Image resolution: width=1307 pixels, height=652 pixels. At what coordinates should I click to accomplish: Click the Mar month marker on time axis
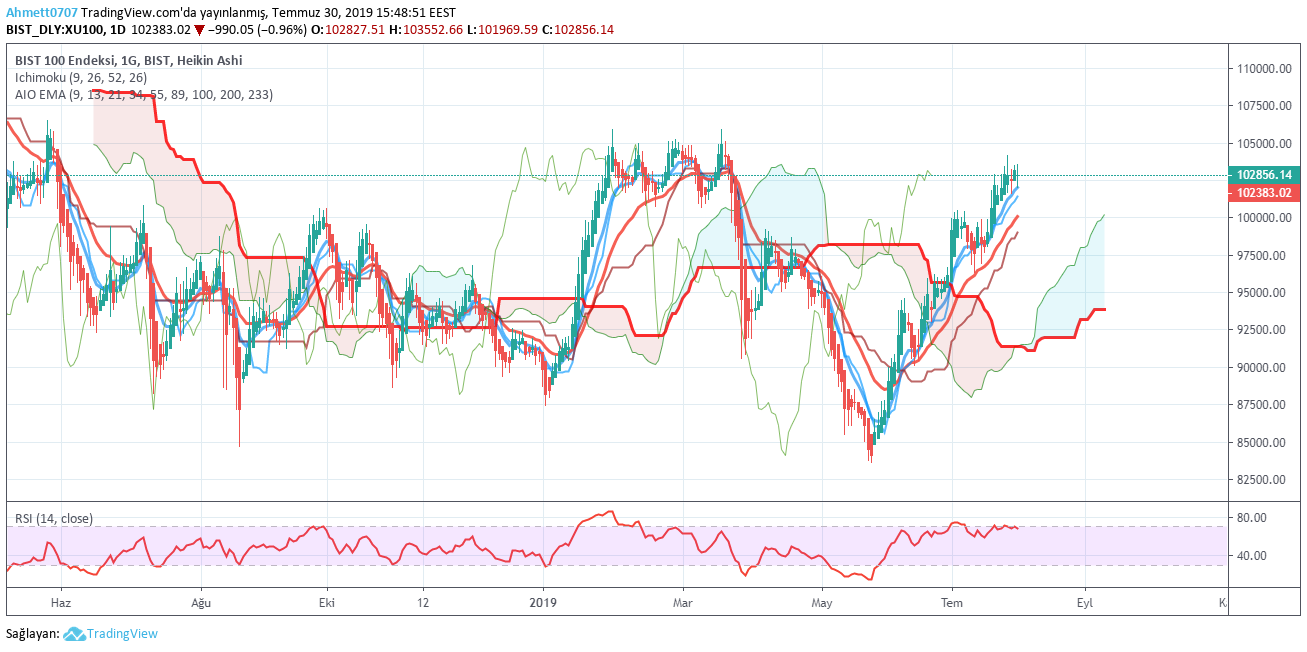point(683,603)
